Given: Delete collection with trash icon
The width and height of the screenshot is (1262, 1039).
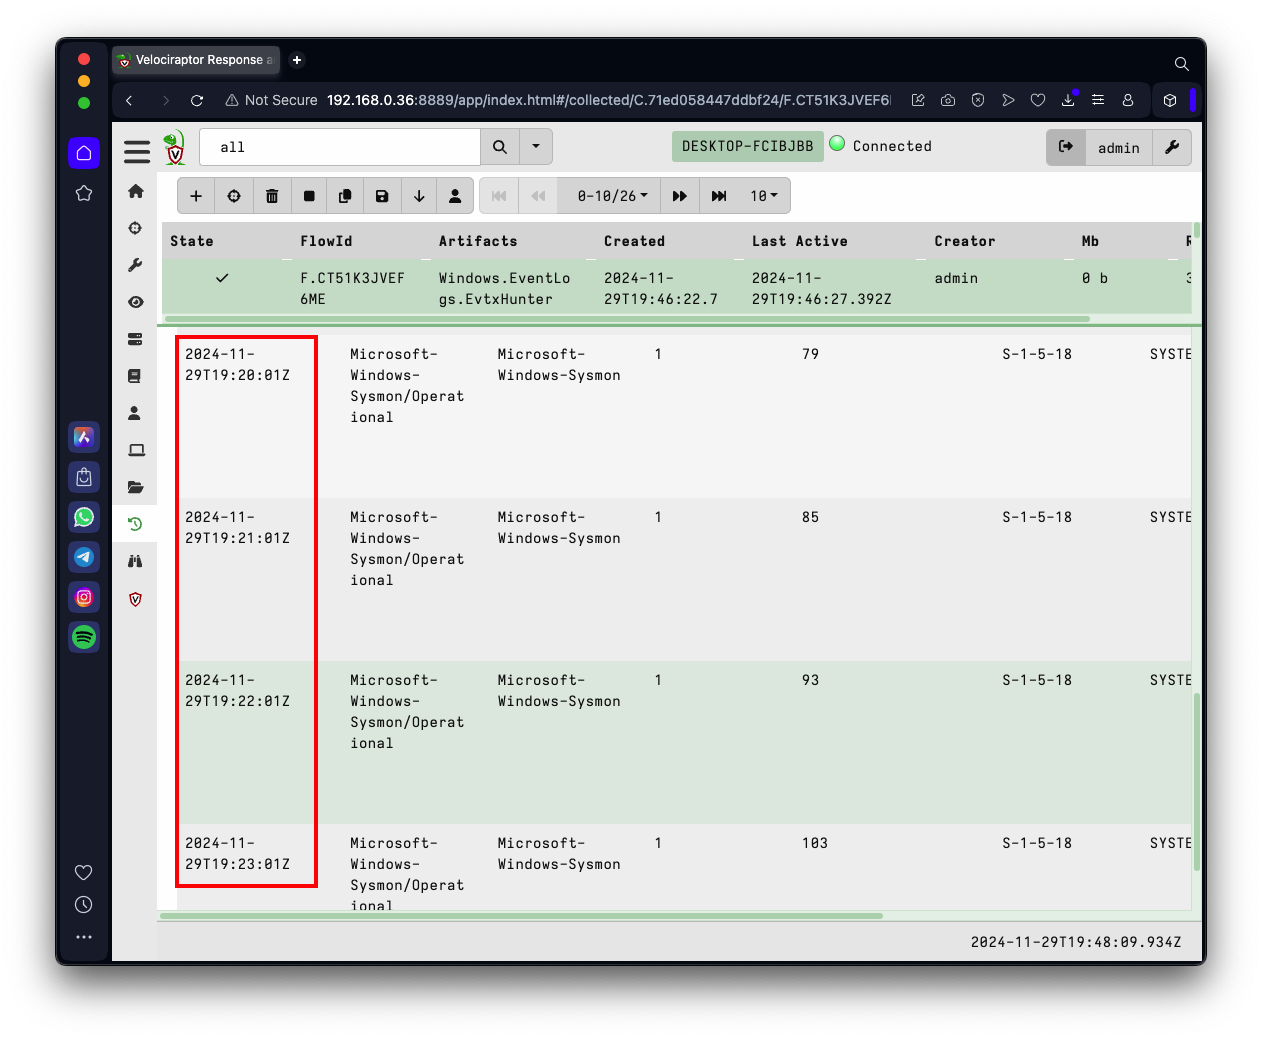Looking at the screenshot, I should click(272, 196).
